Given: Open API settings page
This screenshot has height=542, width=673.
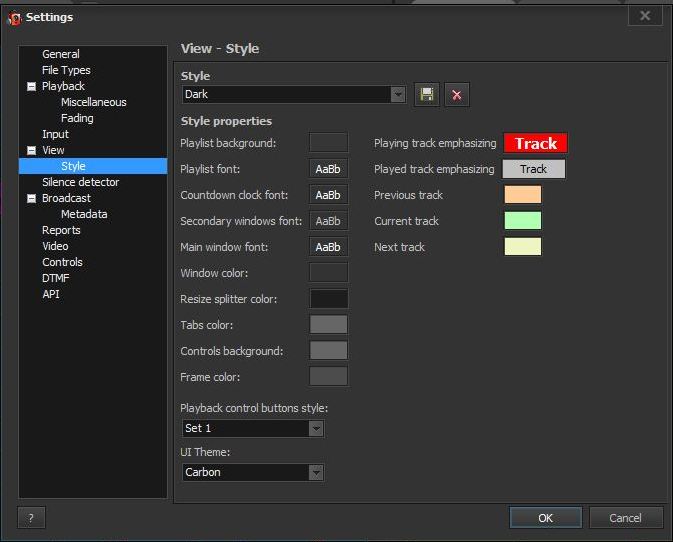Looking at the screenshot, I should [x=51, y=294].
